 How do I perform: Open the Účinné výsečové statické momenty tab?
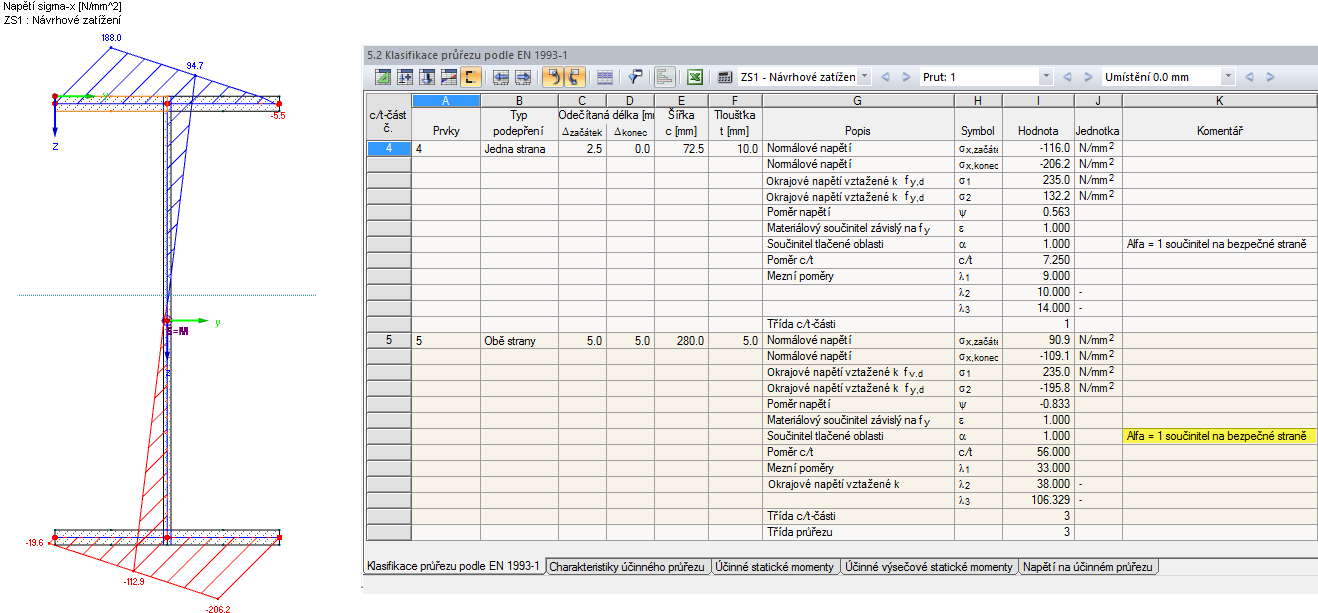[929, 567]
